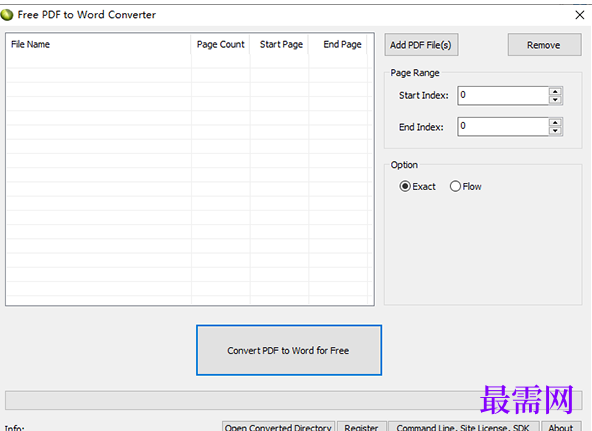The width and height of the screenshot is (592, 431).
Task: Click the Add PDF File(s) button
Action: [421, 45]
